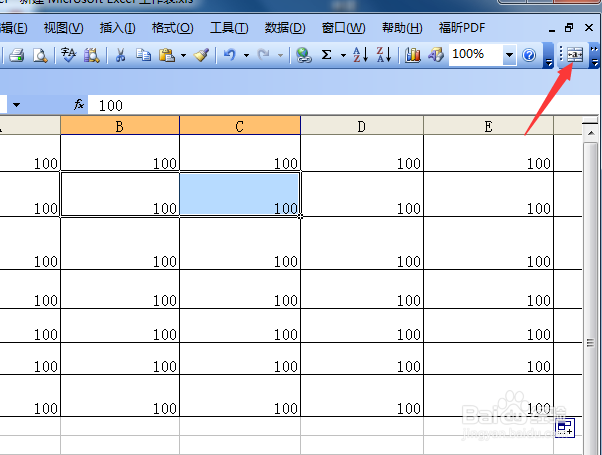Click the vertical scrollbar up arrow

point(591,133)
